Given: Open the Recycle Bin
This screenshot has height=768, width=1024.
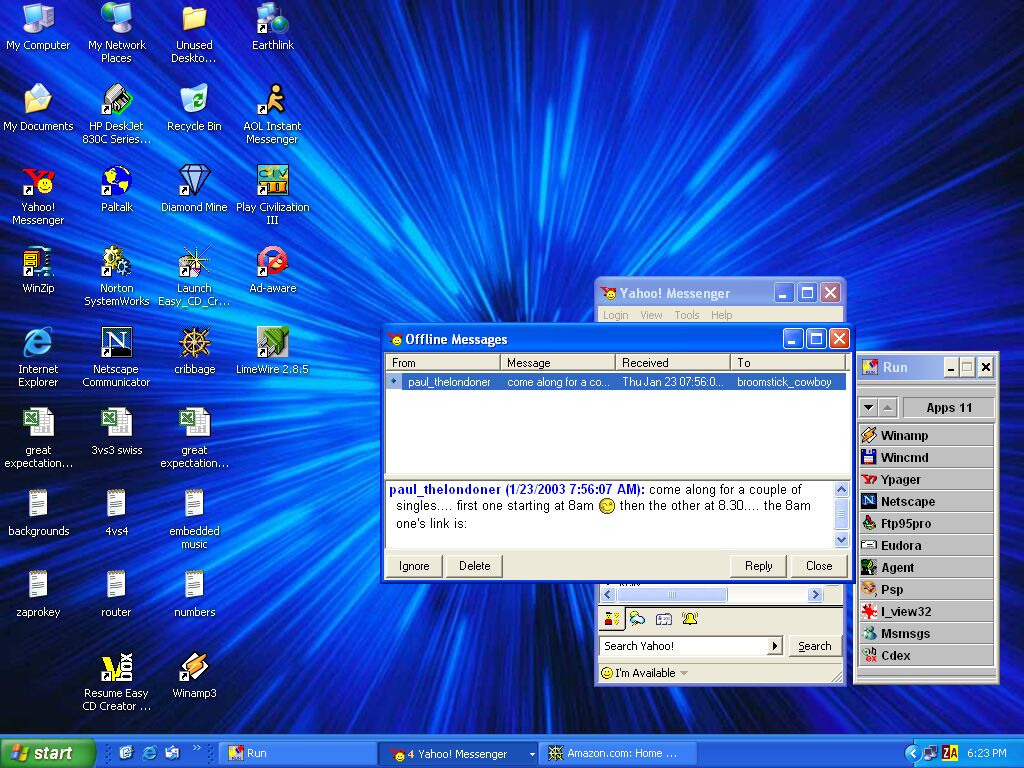Looking at the screenshot, I should click(x=194, y=108).
